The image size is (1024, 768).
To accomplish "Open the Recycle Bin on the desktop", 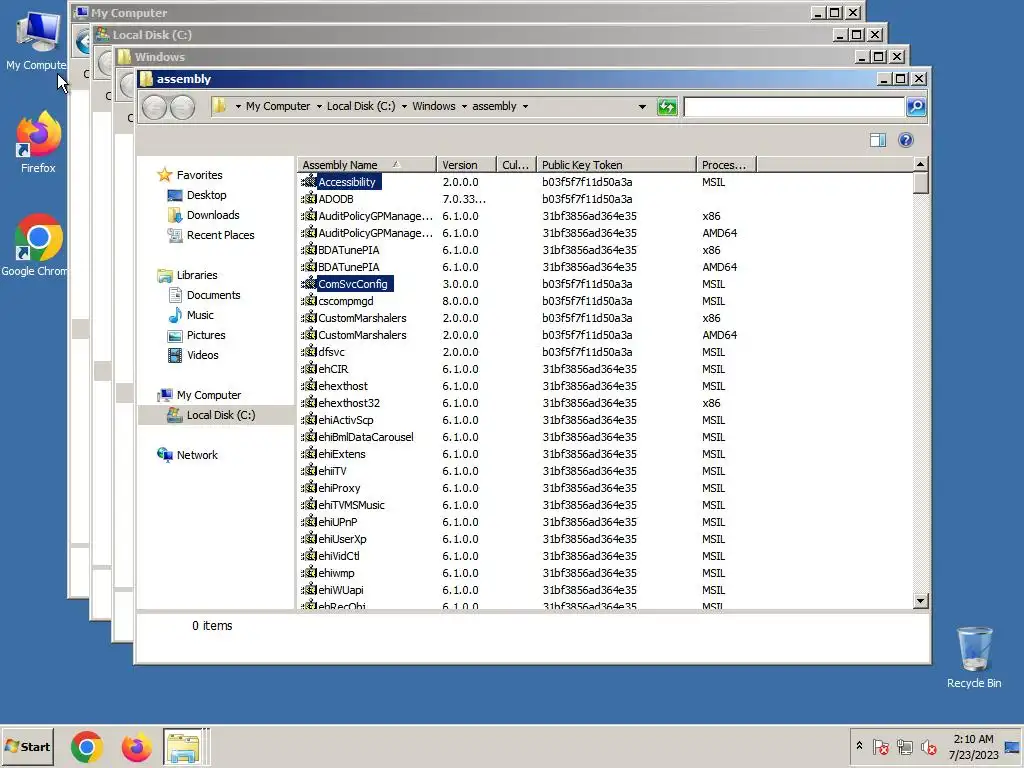I will point(974,657).
